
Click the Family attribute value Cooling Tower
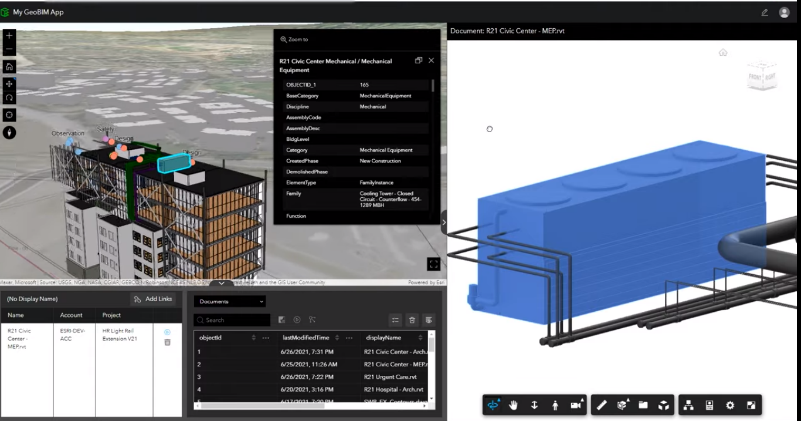point(390,199)
